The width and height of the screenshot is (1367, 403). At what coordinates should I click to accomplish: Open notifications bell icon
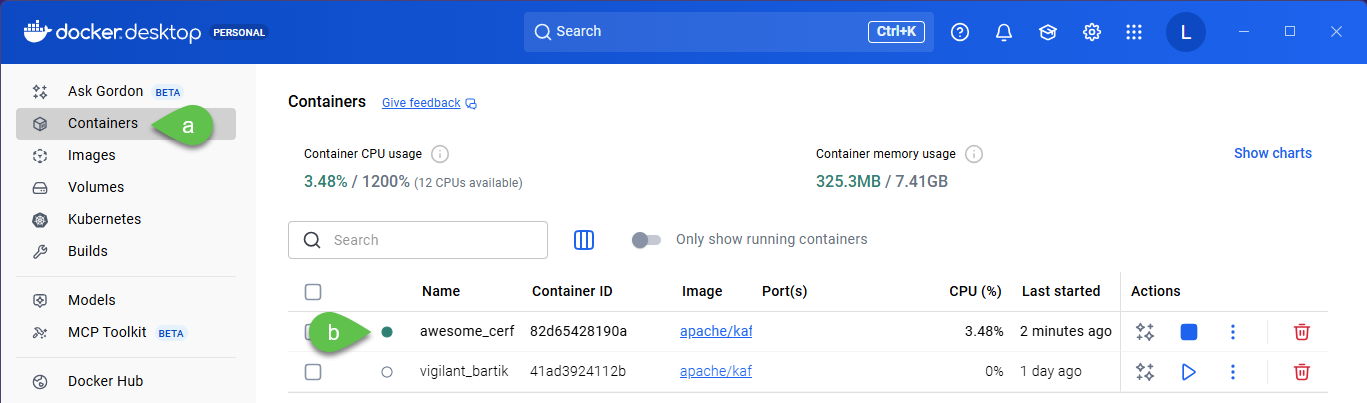coord(1004,32)
